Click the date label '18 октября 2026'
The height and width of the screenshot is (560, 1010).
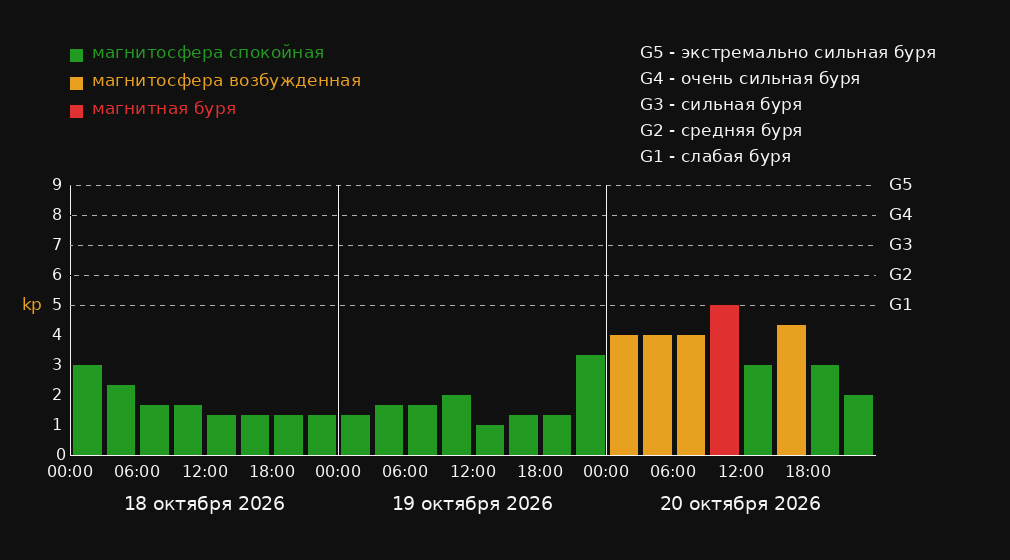[x=204, y=504]
